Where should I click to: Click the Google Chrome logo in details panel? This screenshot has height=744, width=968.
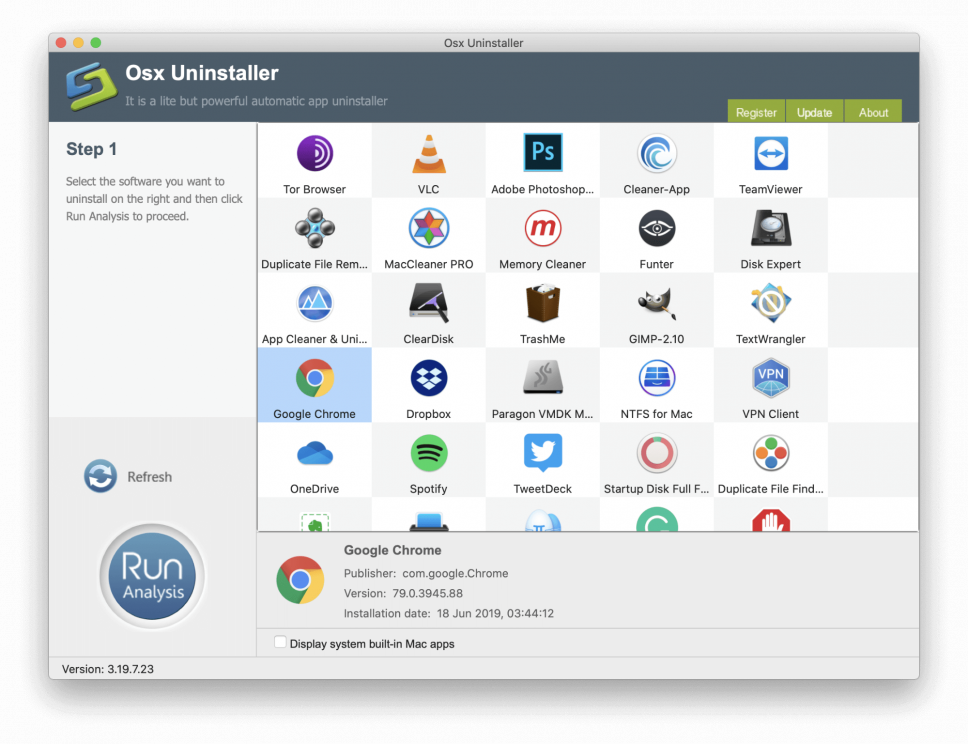coord(300,580)
